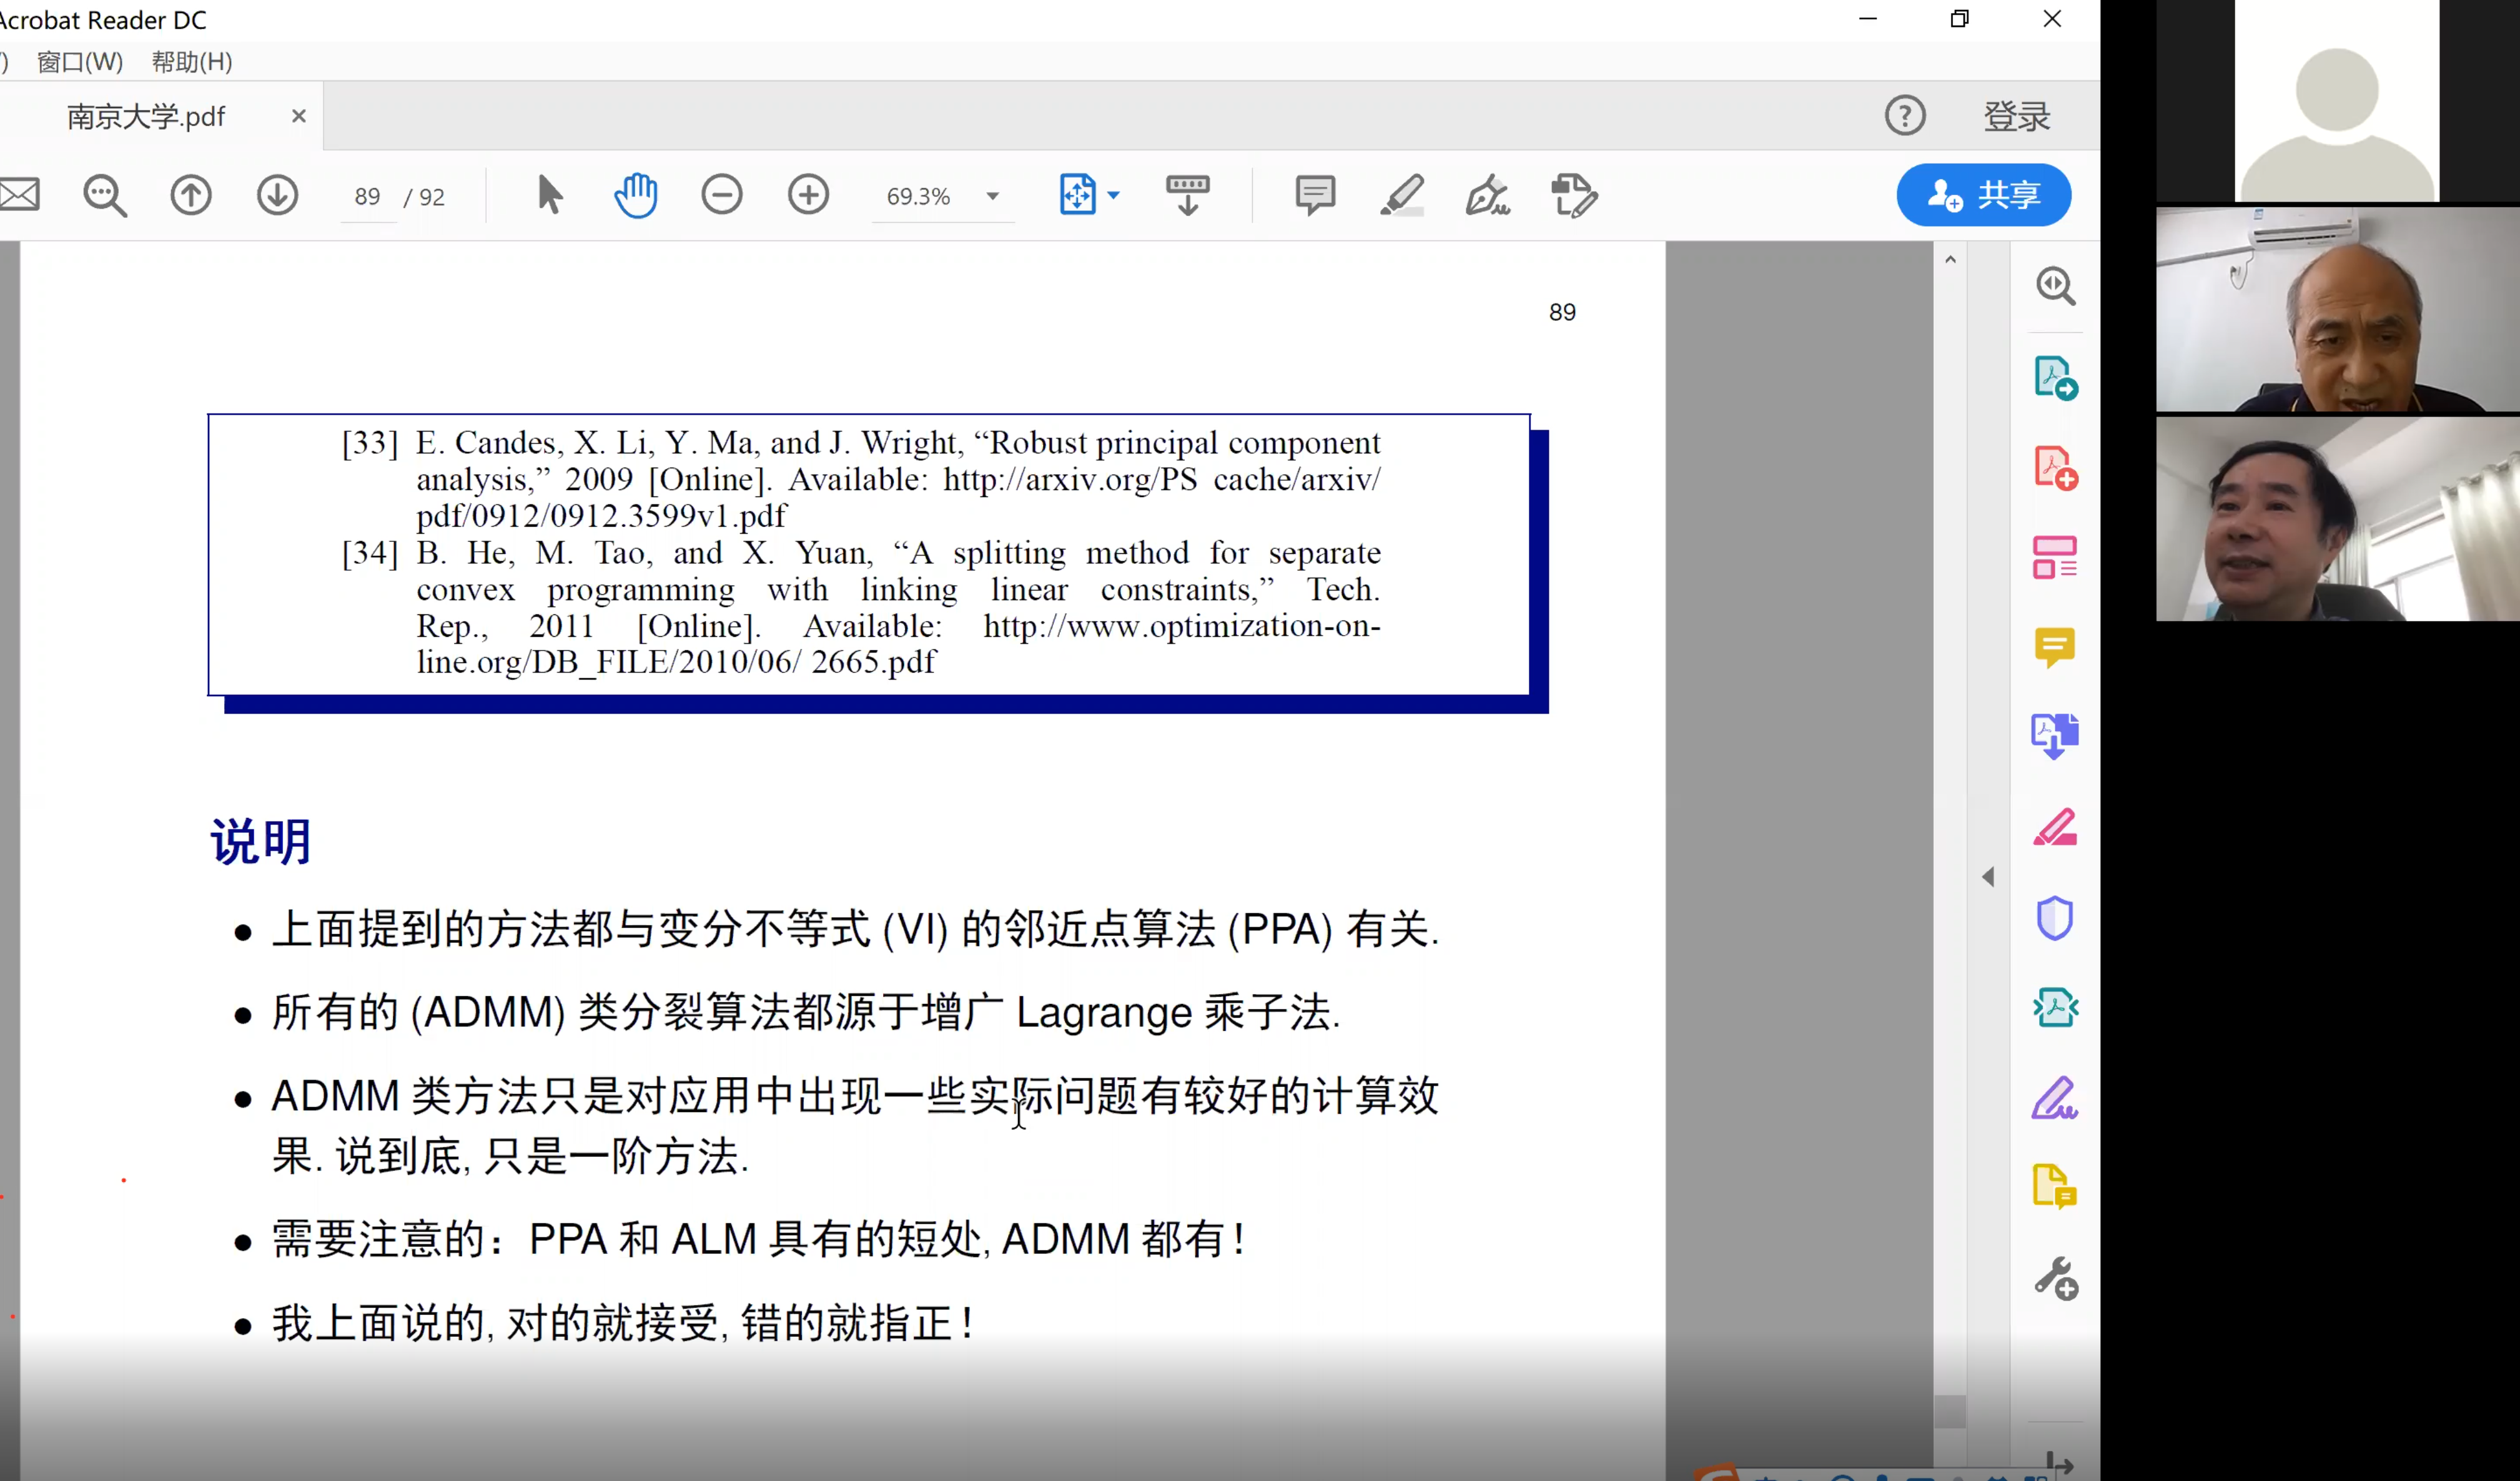Close the 南京大学.pdf tab
2520x1481 pixels.
point(298,116)
